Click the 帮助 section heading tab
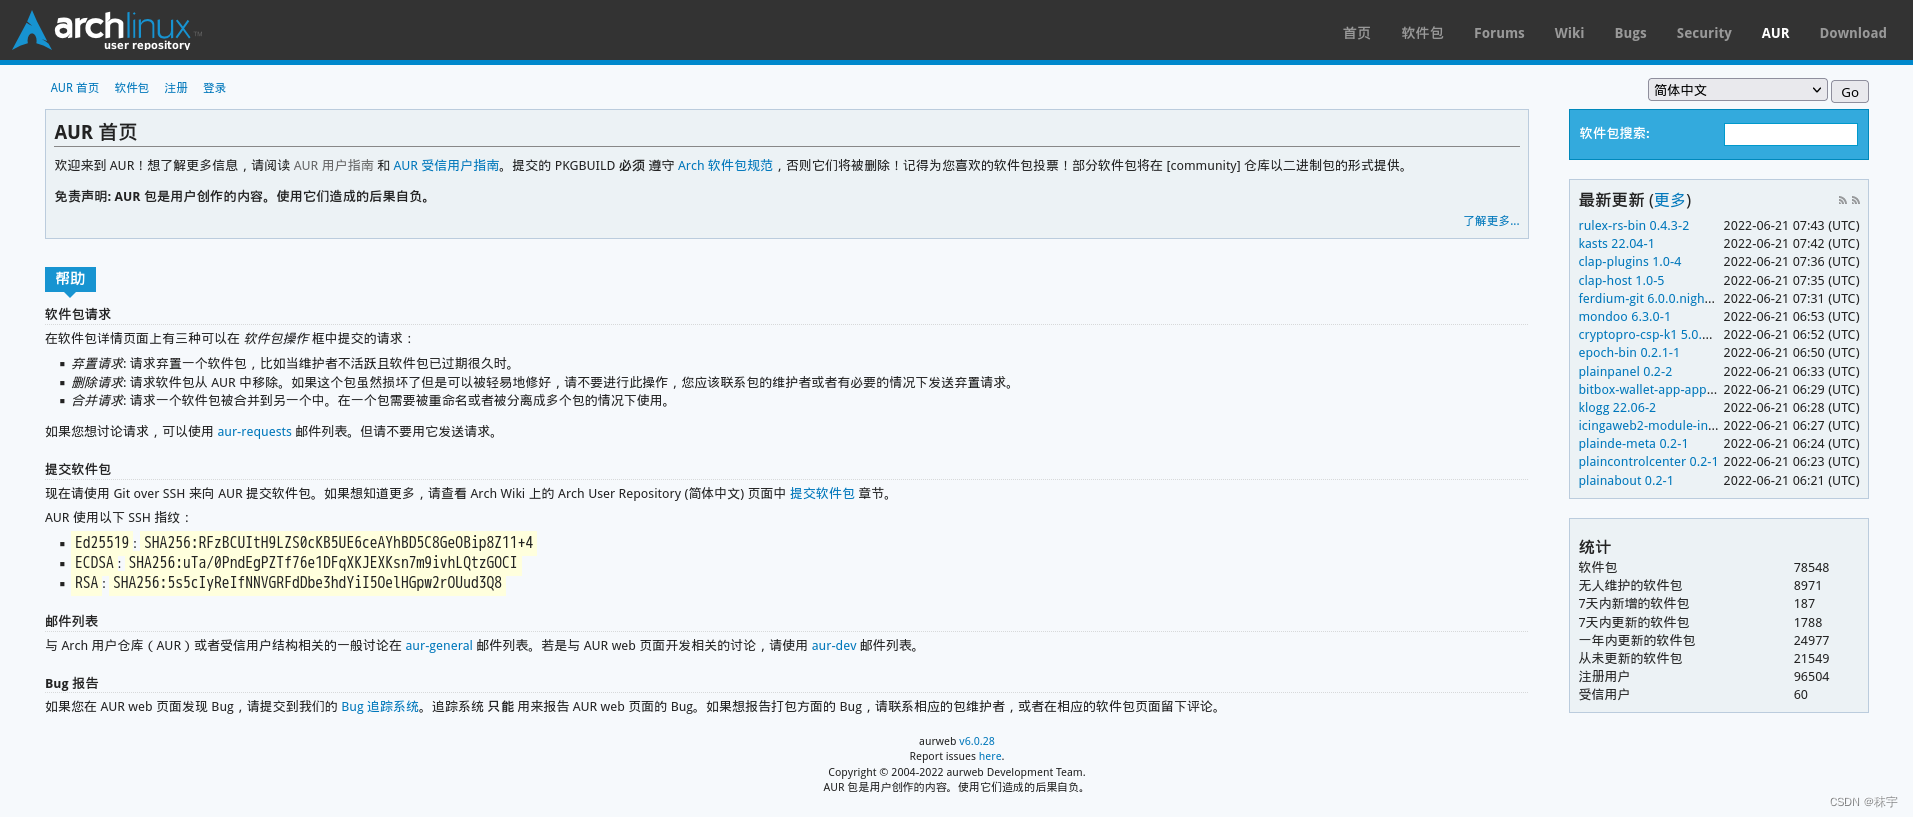 pos(70,279)
